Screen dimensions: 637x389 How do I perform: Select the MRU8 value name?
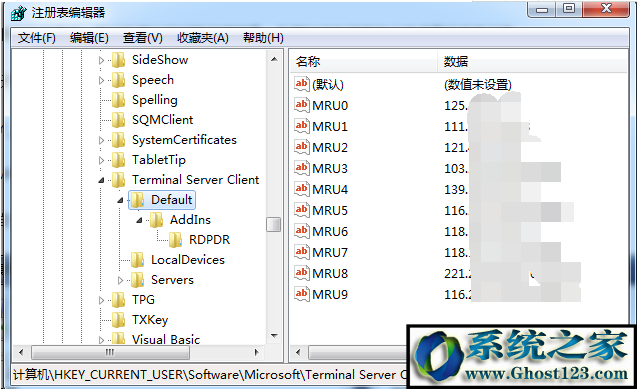[330, 274]
